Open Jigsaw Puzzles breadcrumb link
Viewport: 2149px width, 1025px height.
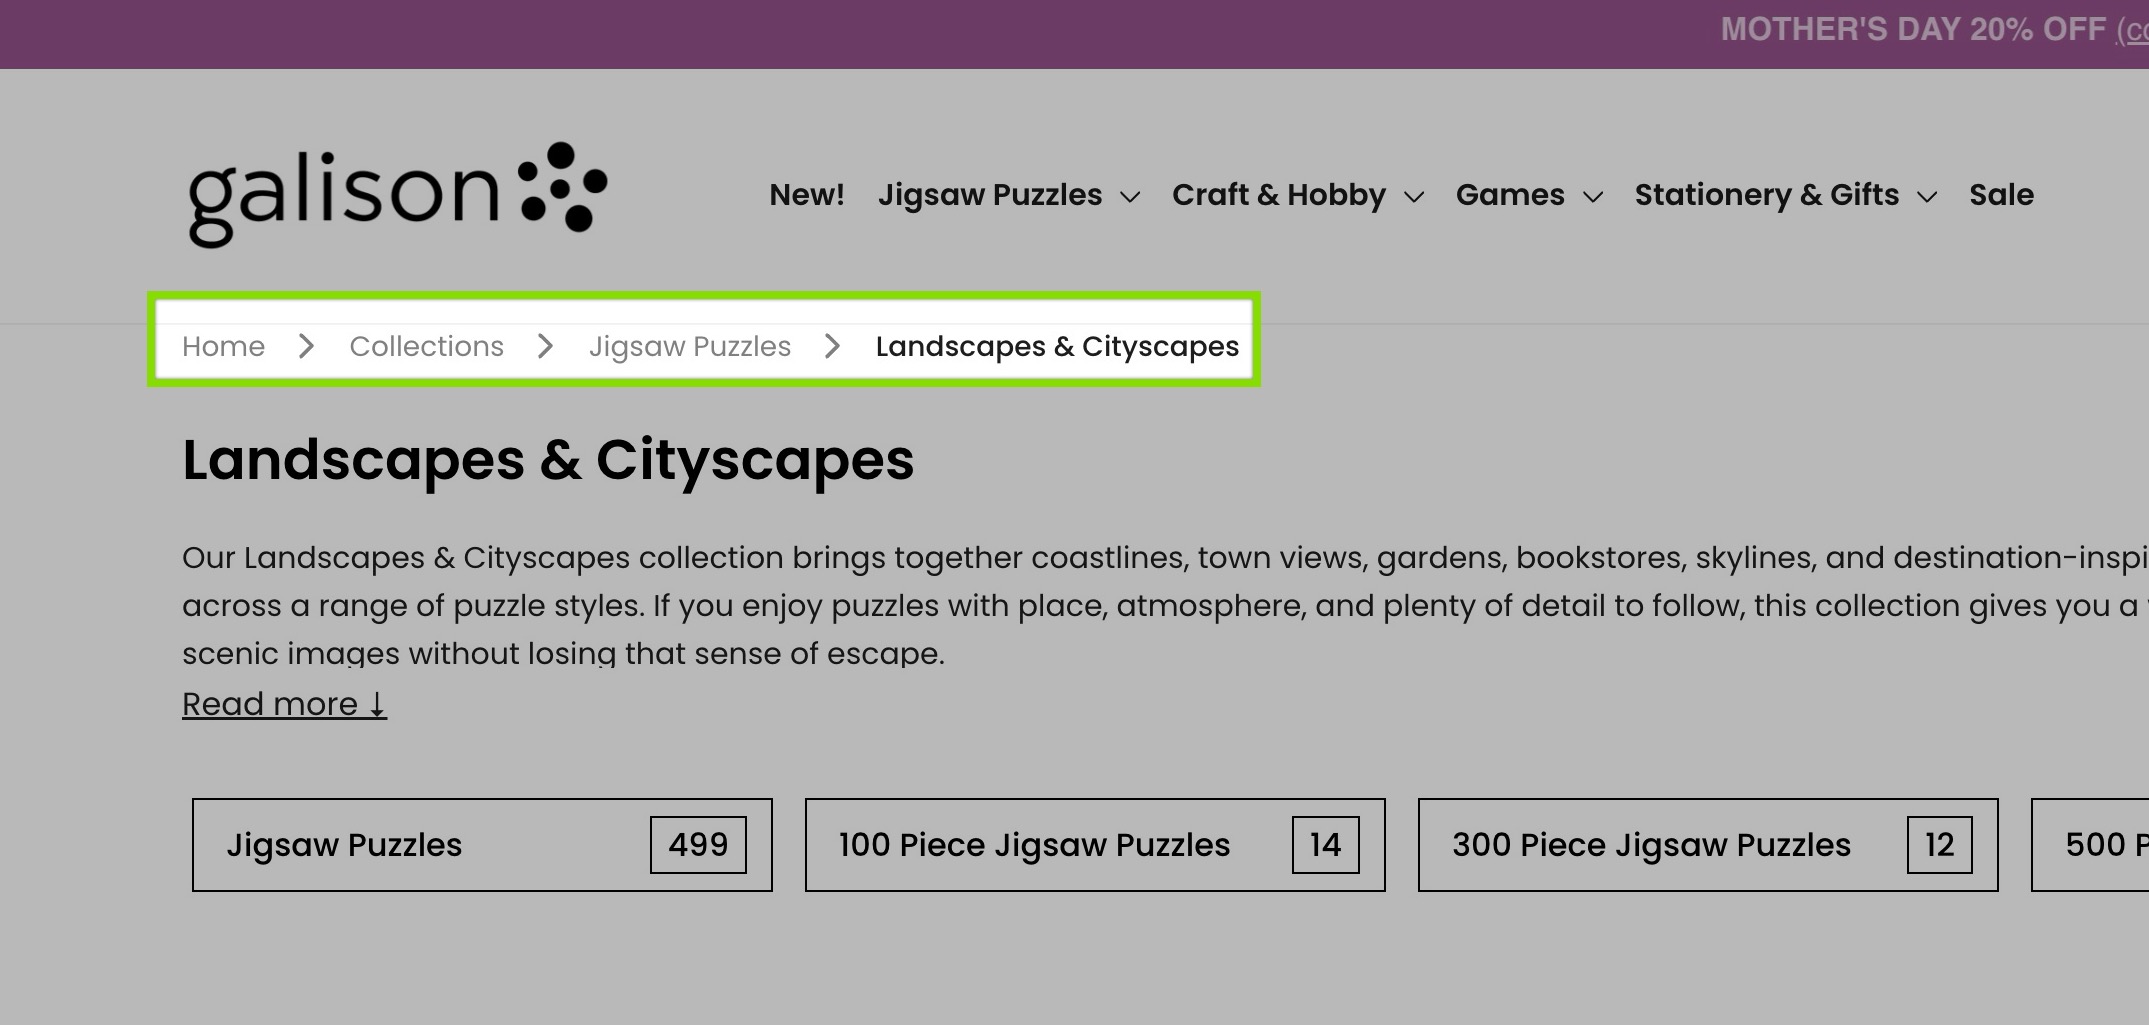tap(689, 347)
